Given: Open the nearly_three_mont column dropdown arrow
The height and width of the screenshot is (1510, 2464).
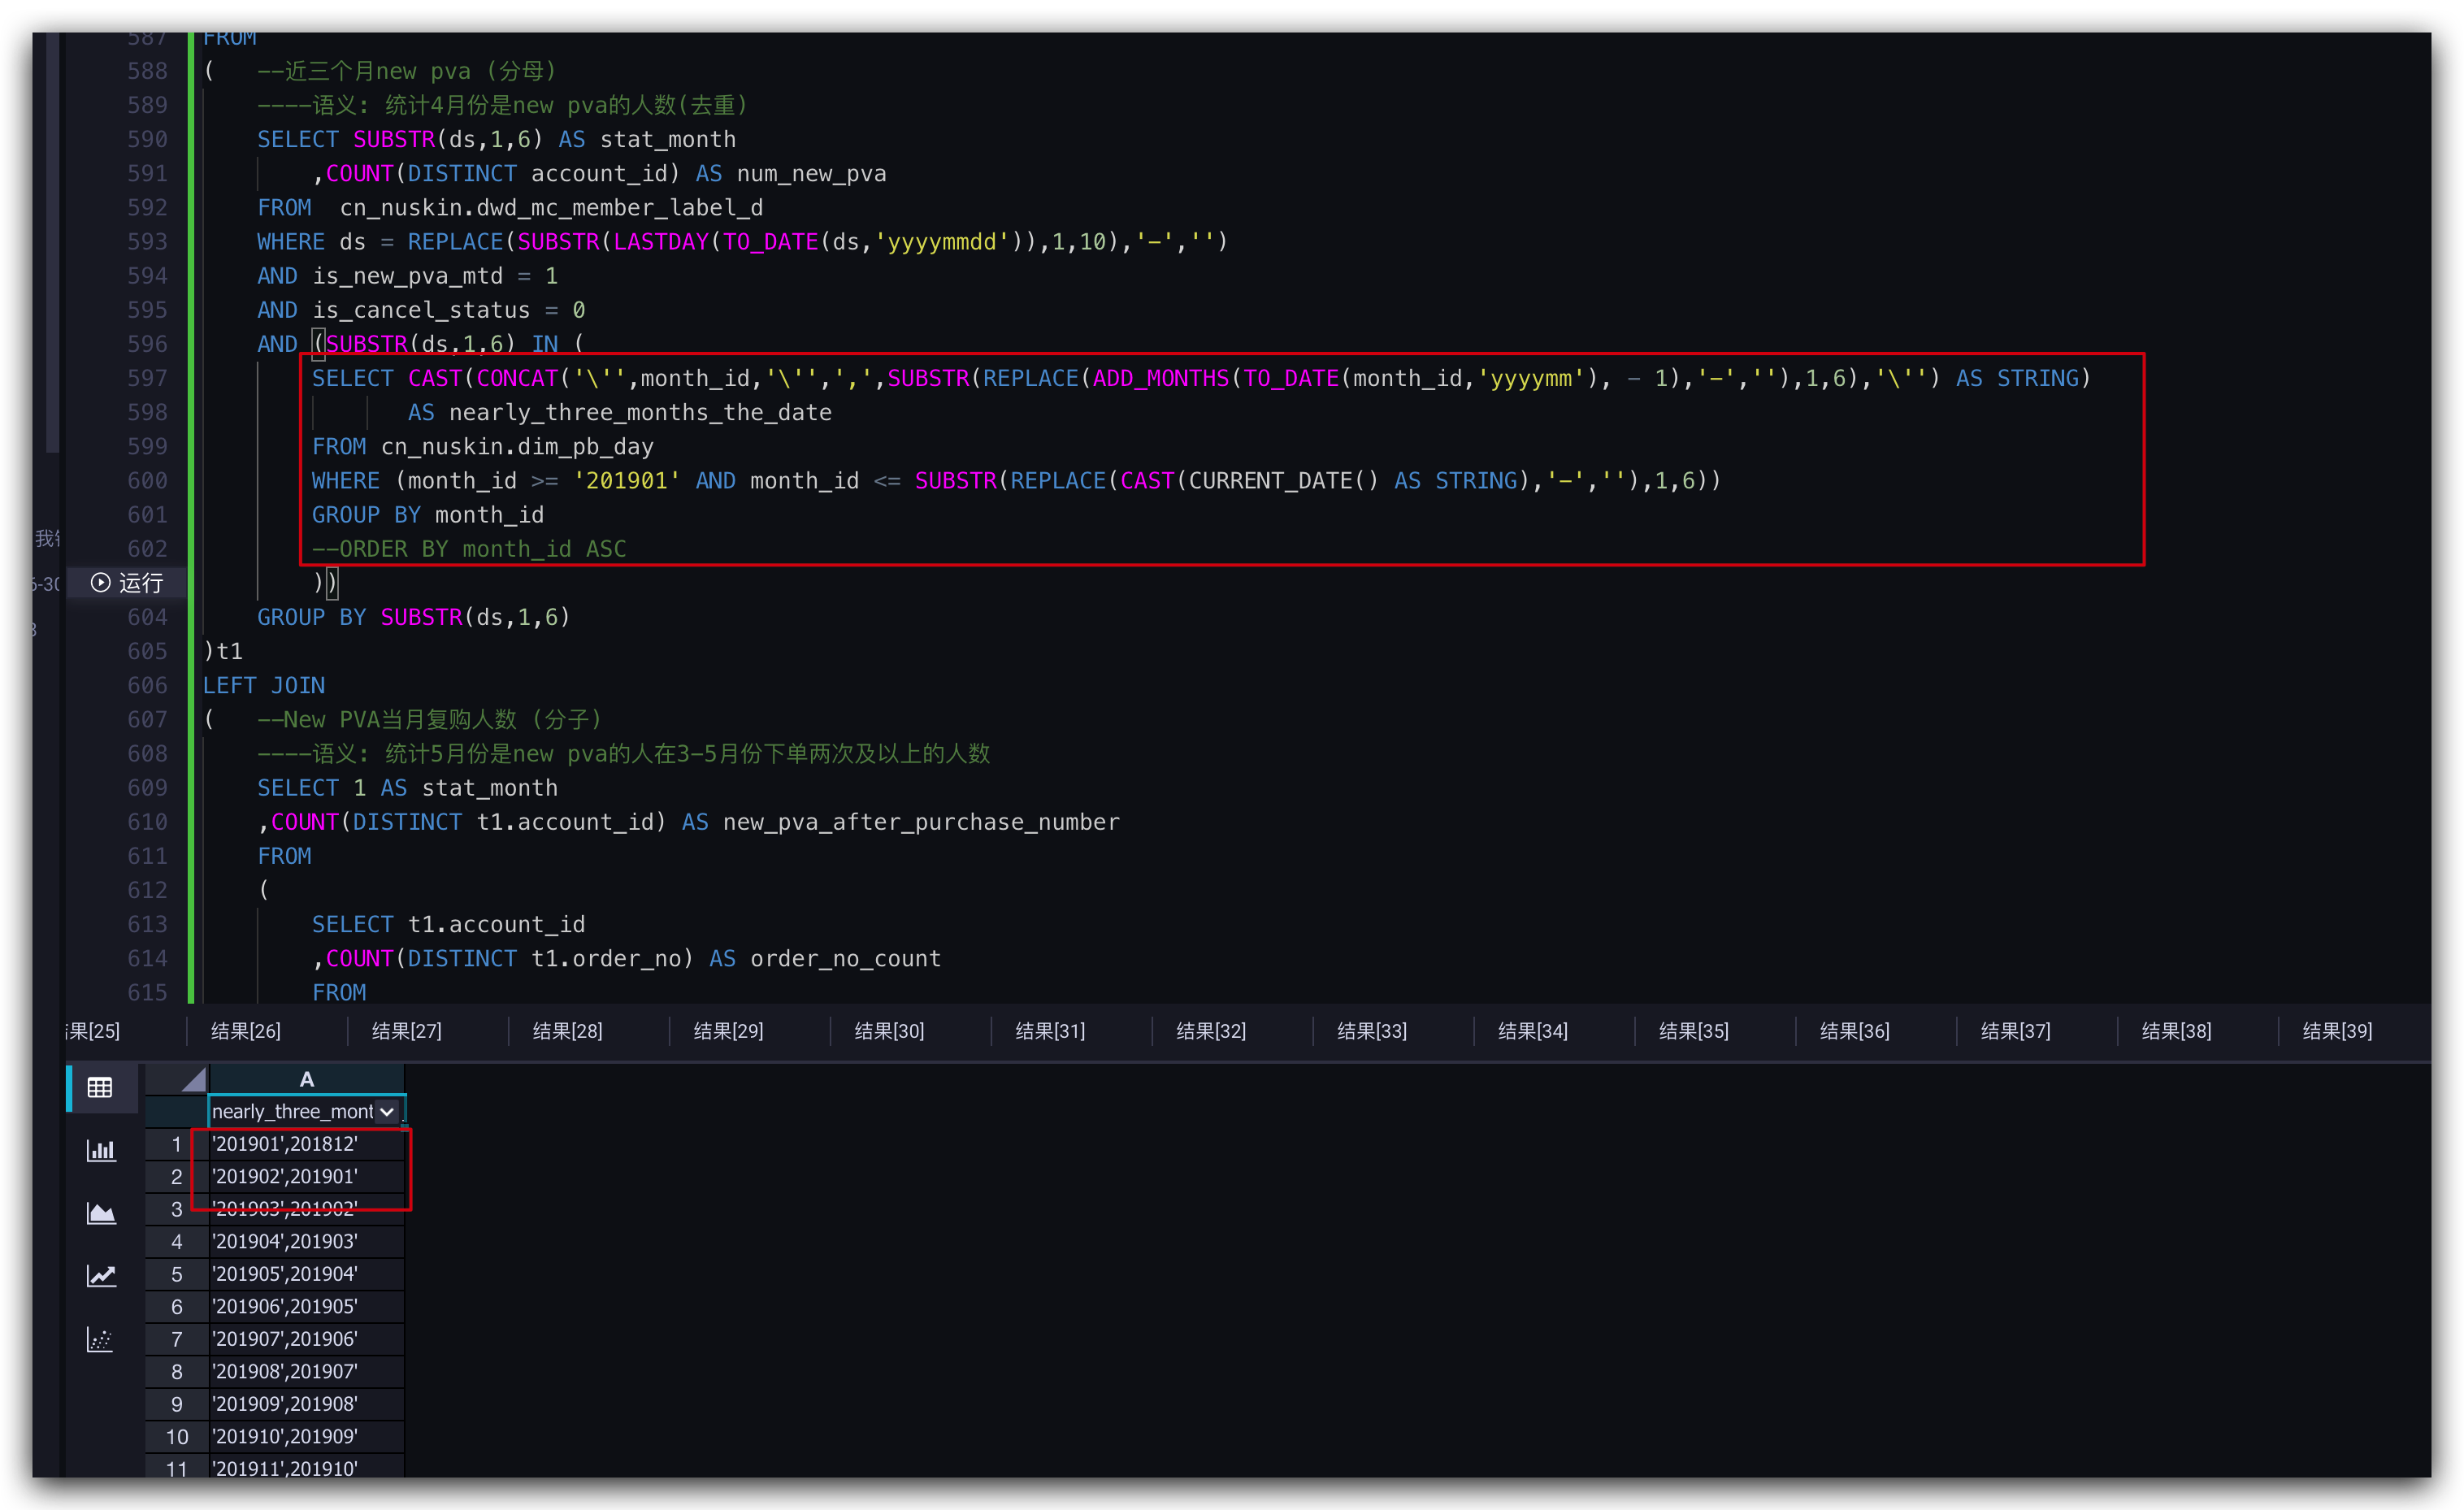Looking at the screenshot, I should click(x=386, y=1111).
